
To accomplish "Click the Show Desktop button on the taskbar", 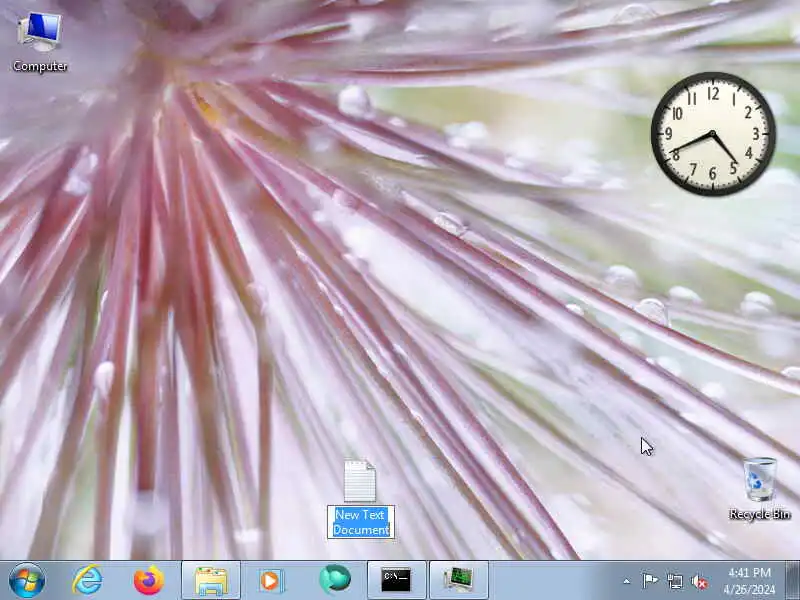I will click(x=792, y=580).
